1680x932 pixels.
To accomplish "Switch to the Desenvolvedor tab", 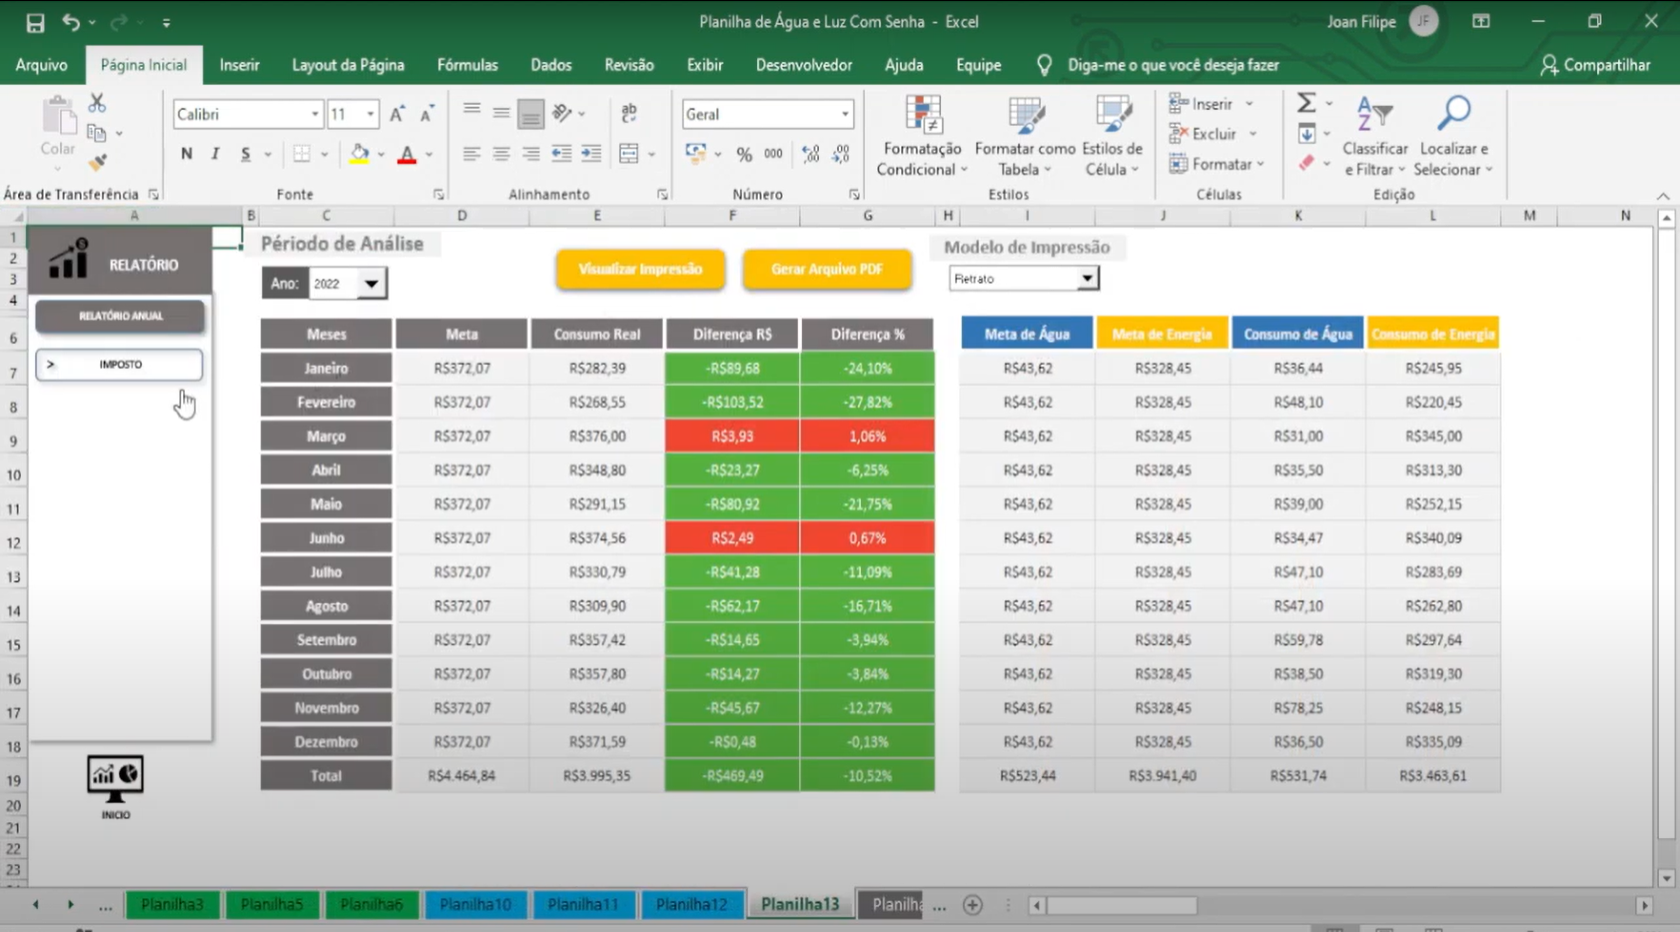I will (804, 65).
